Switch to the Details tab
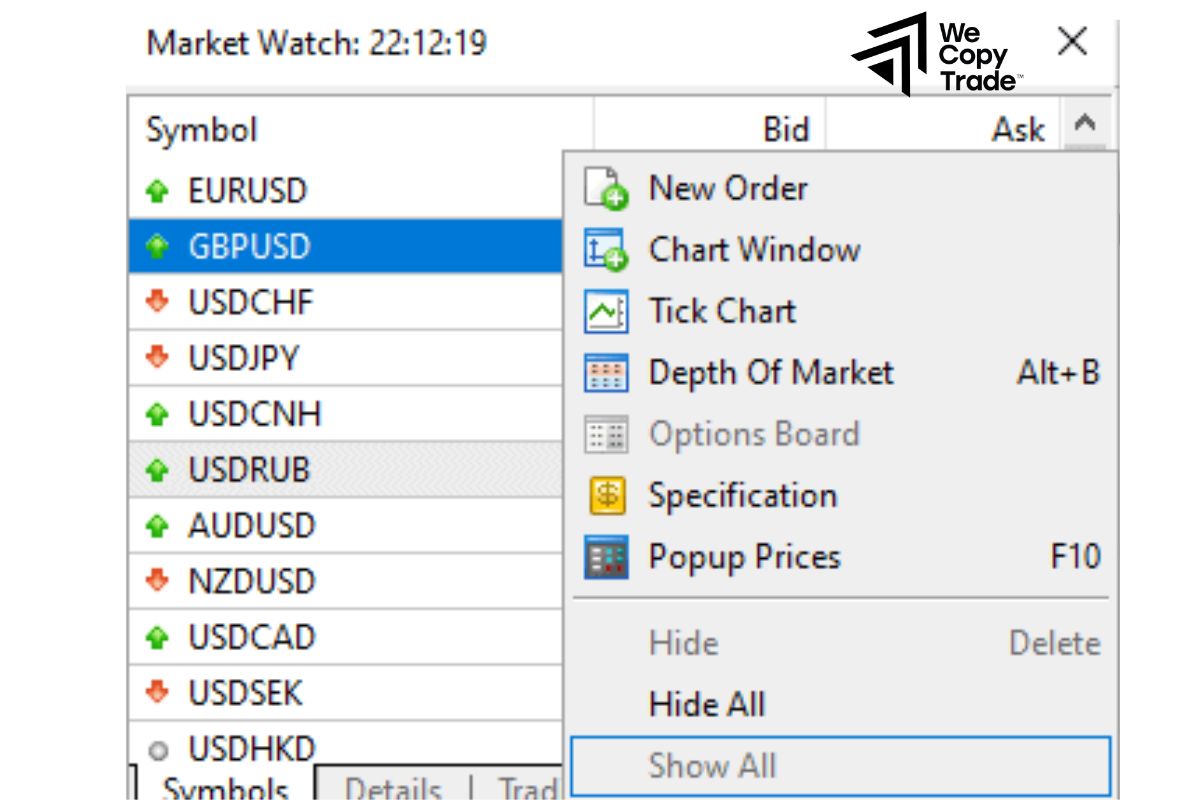 pyautogui.click(x=394, y=788)
